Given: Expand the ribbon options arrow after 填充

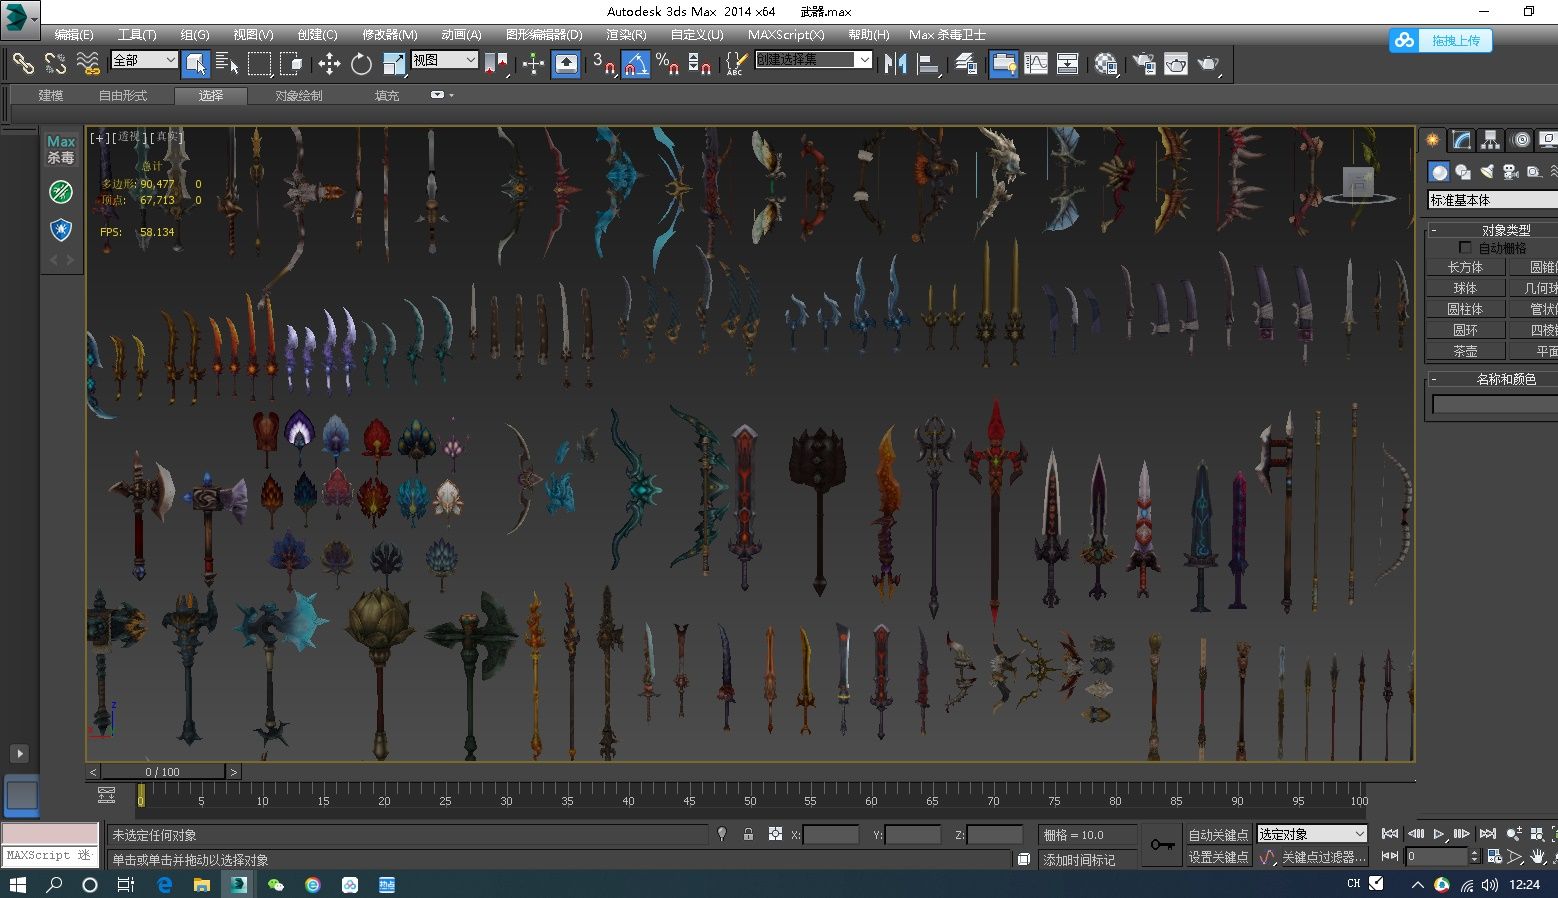Looking at the screenshot, I should (x=441, y=95).
